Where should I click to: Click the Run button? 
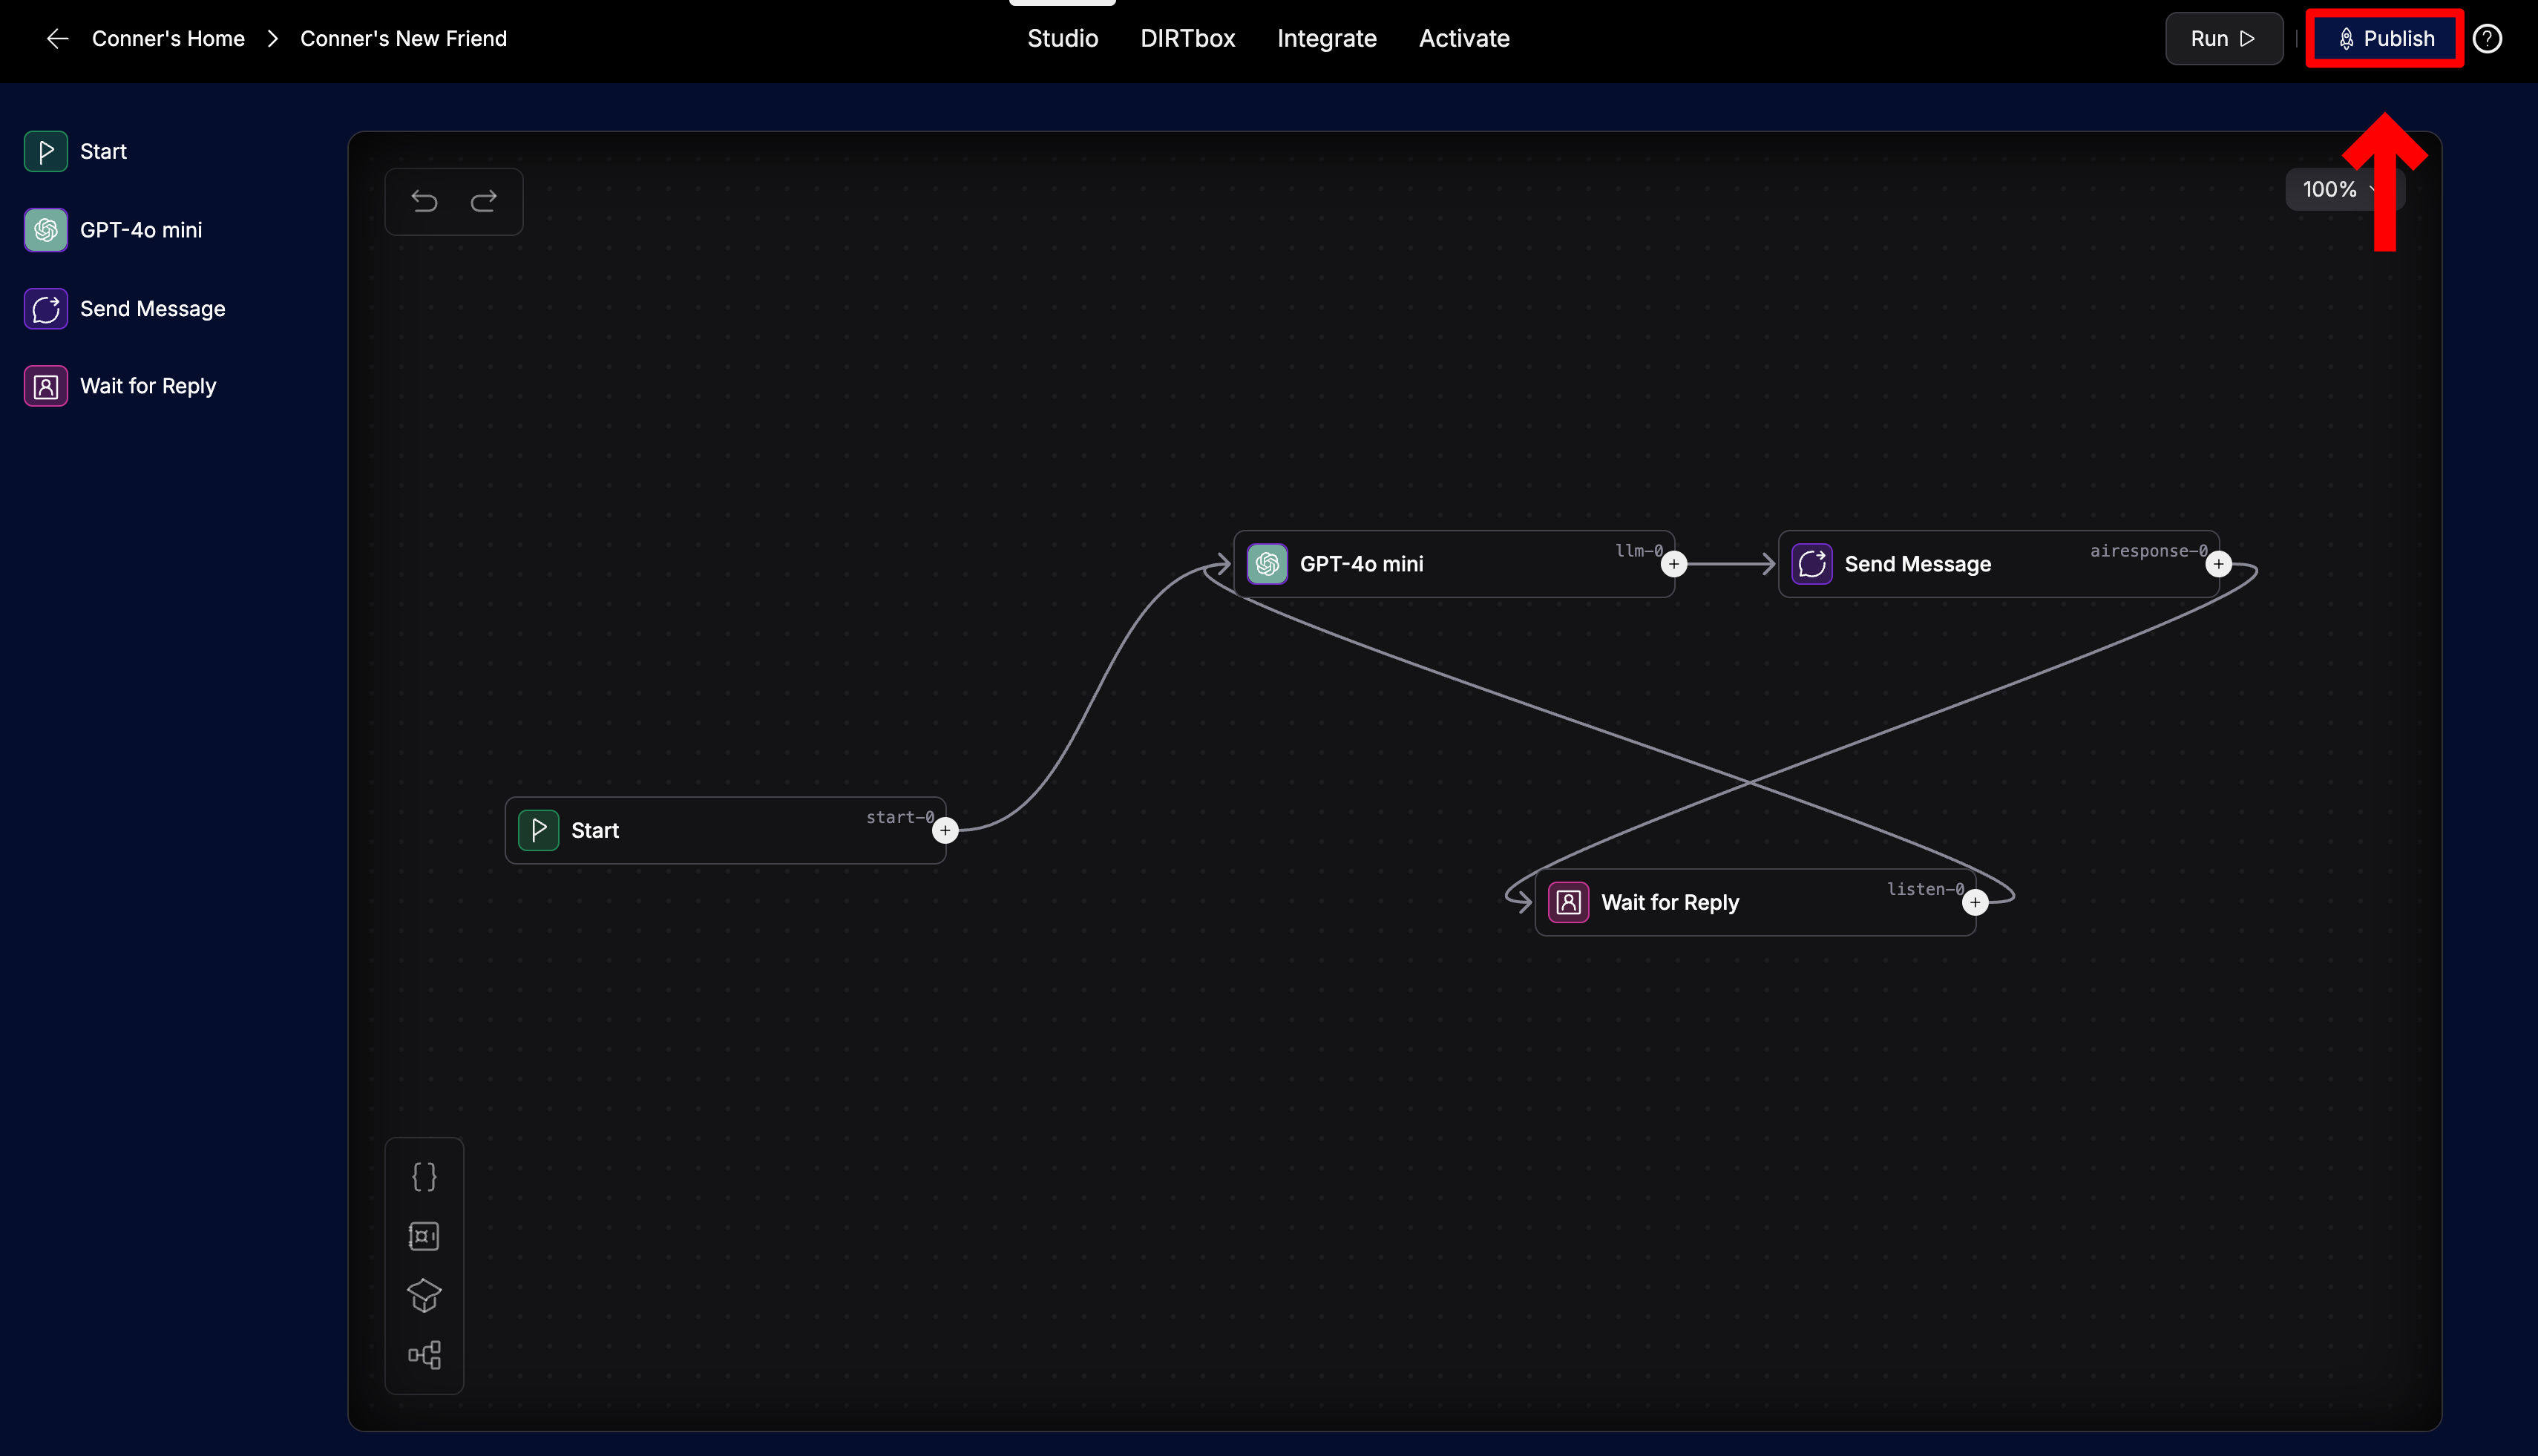click(2223, 39)
